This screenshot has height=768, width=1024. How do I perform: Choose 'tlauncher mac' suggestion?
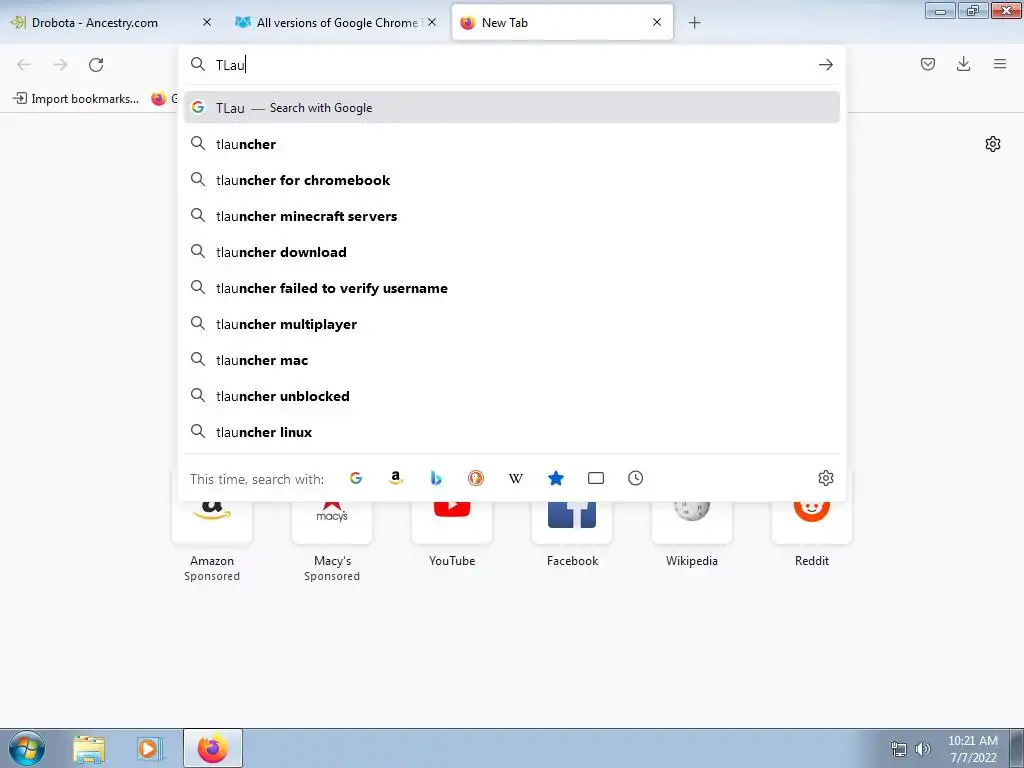click(x=511, y=360)
